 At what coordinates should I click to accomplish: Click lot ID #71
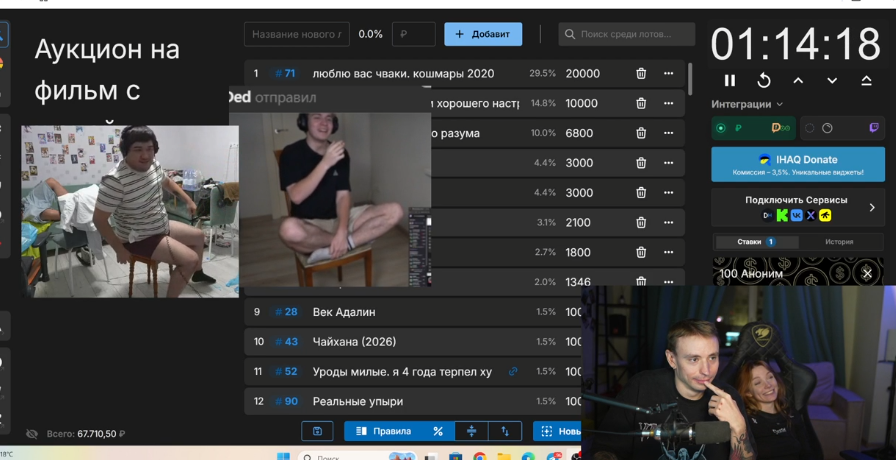[x=285, y=73]
